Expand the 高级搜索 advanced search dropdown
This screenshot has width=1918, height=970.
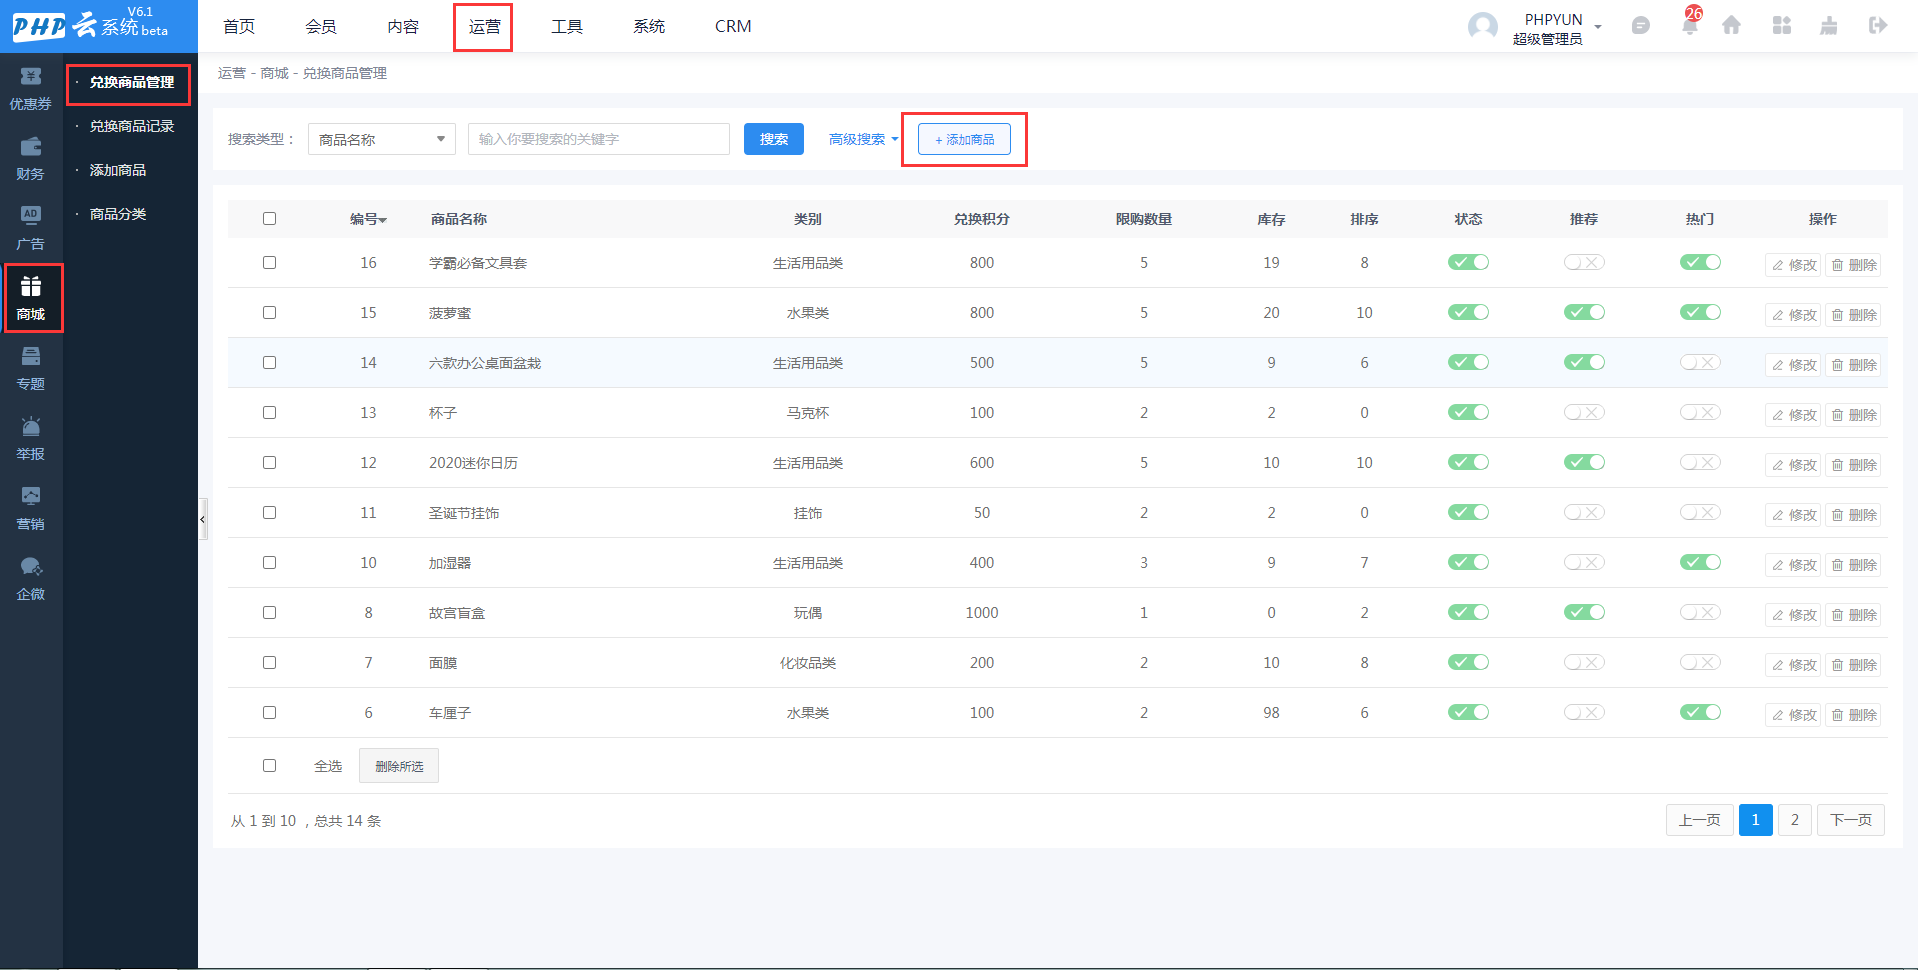[863, 139]
